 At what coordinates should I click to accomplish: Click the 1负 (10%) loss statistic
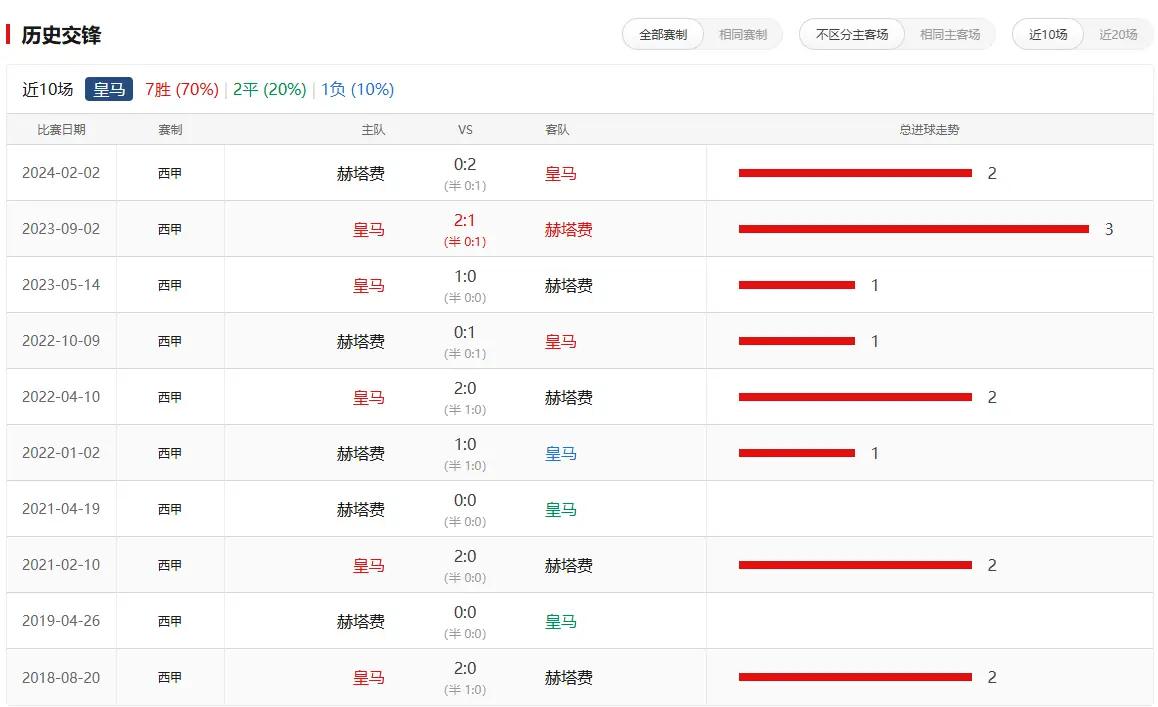pos(357,89)
